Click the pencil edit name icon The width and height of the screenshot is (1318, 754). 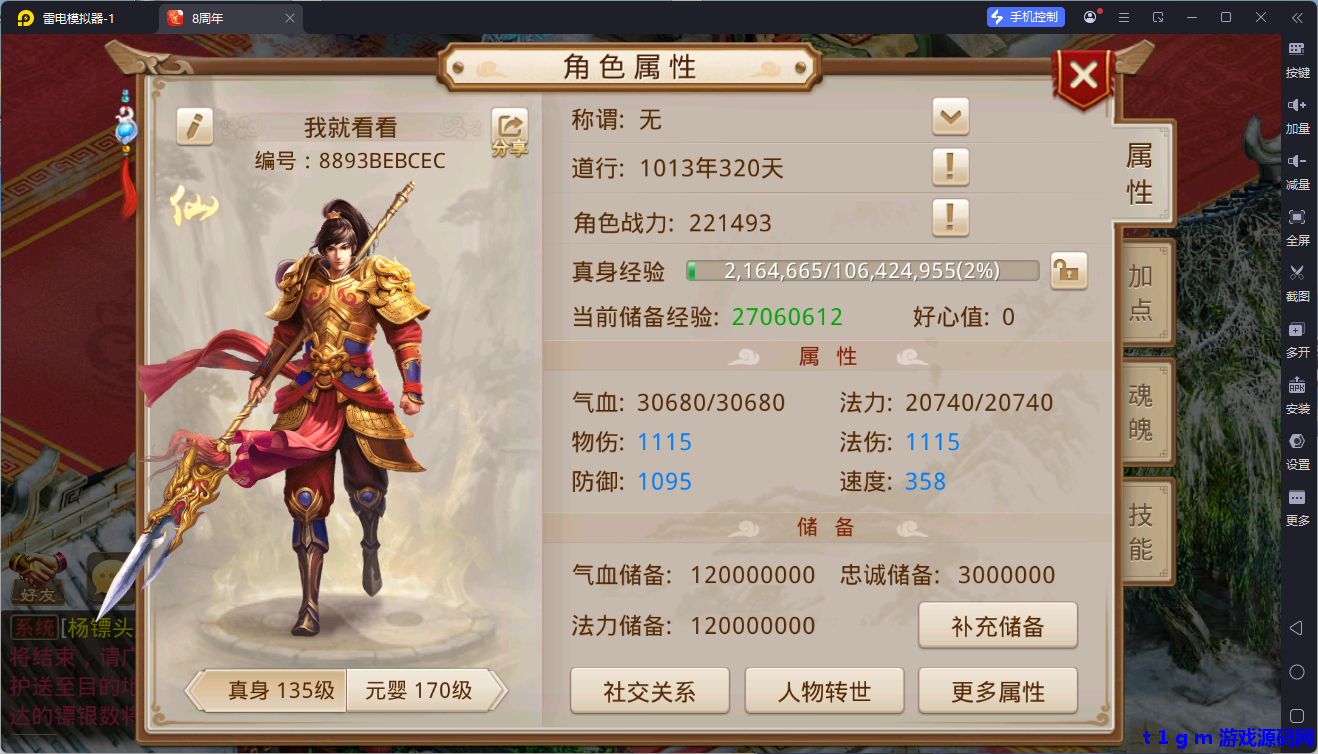tap(195, 126)
